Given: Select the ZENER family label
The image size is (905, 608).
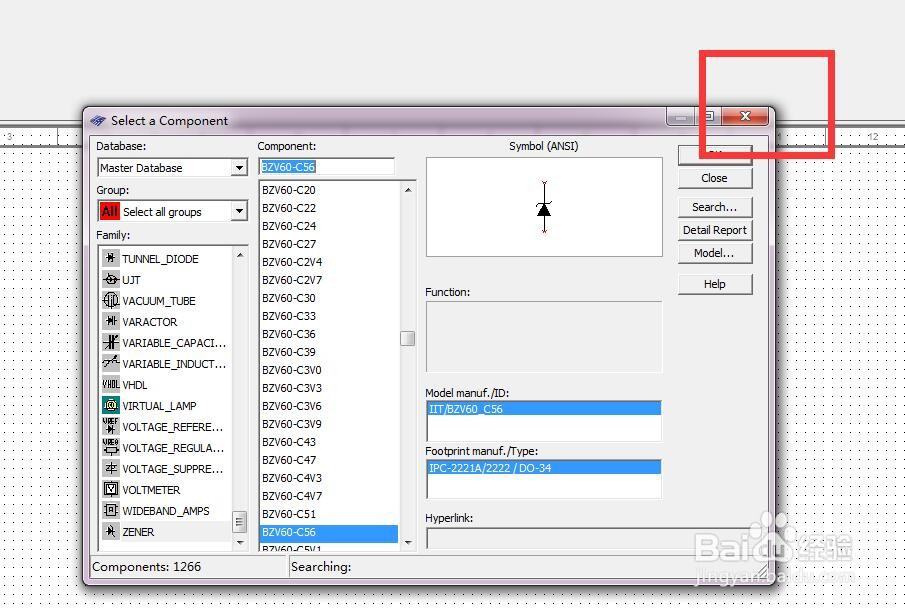Looking at the screenshot, I should [x=138, y=532].
